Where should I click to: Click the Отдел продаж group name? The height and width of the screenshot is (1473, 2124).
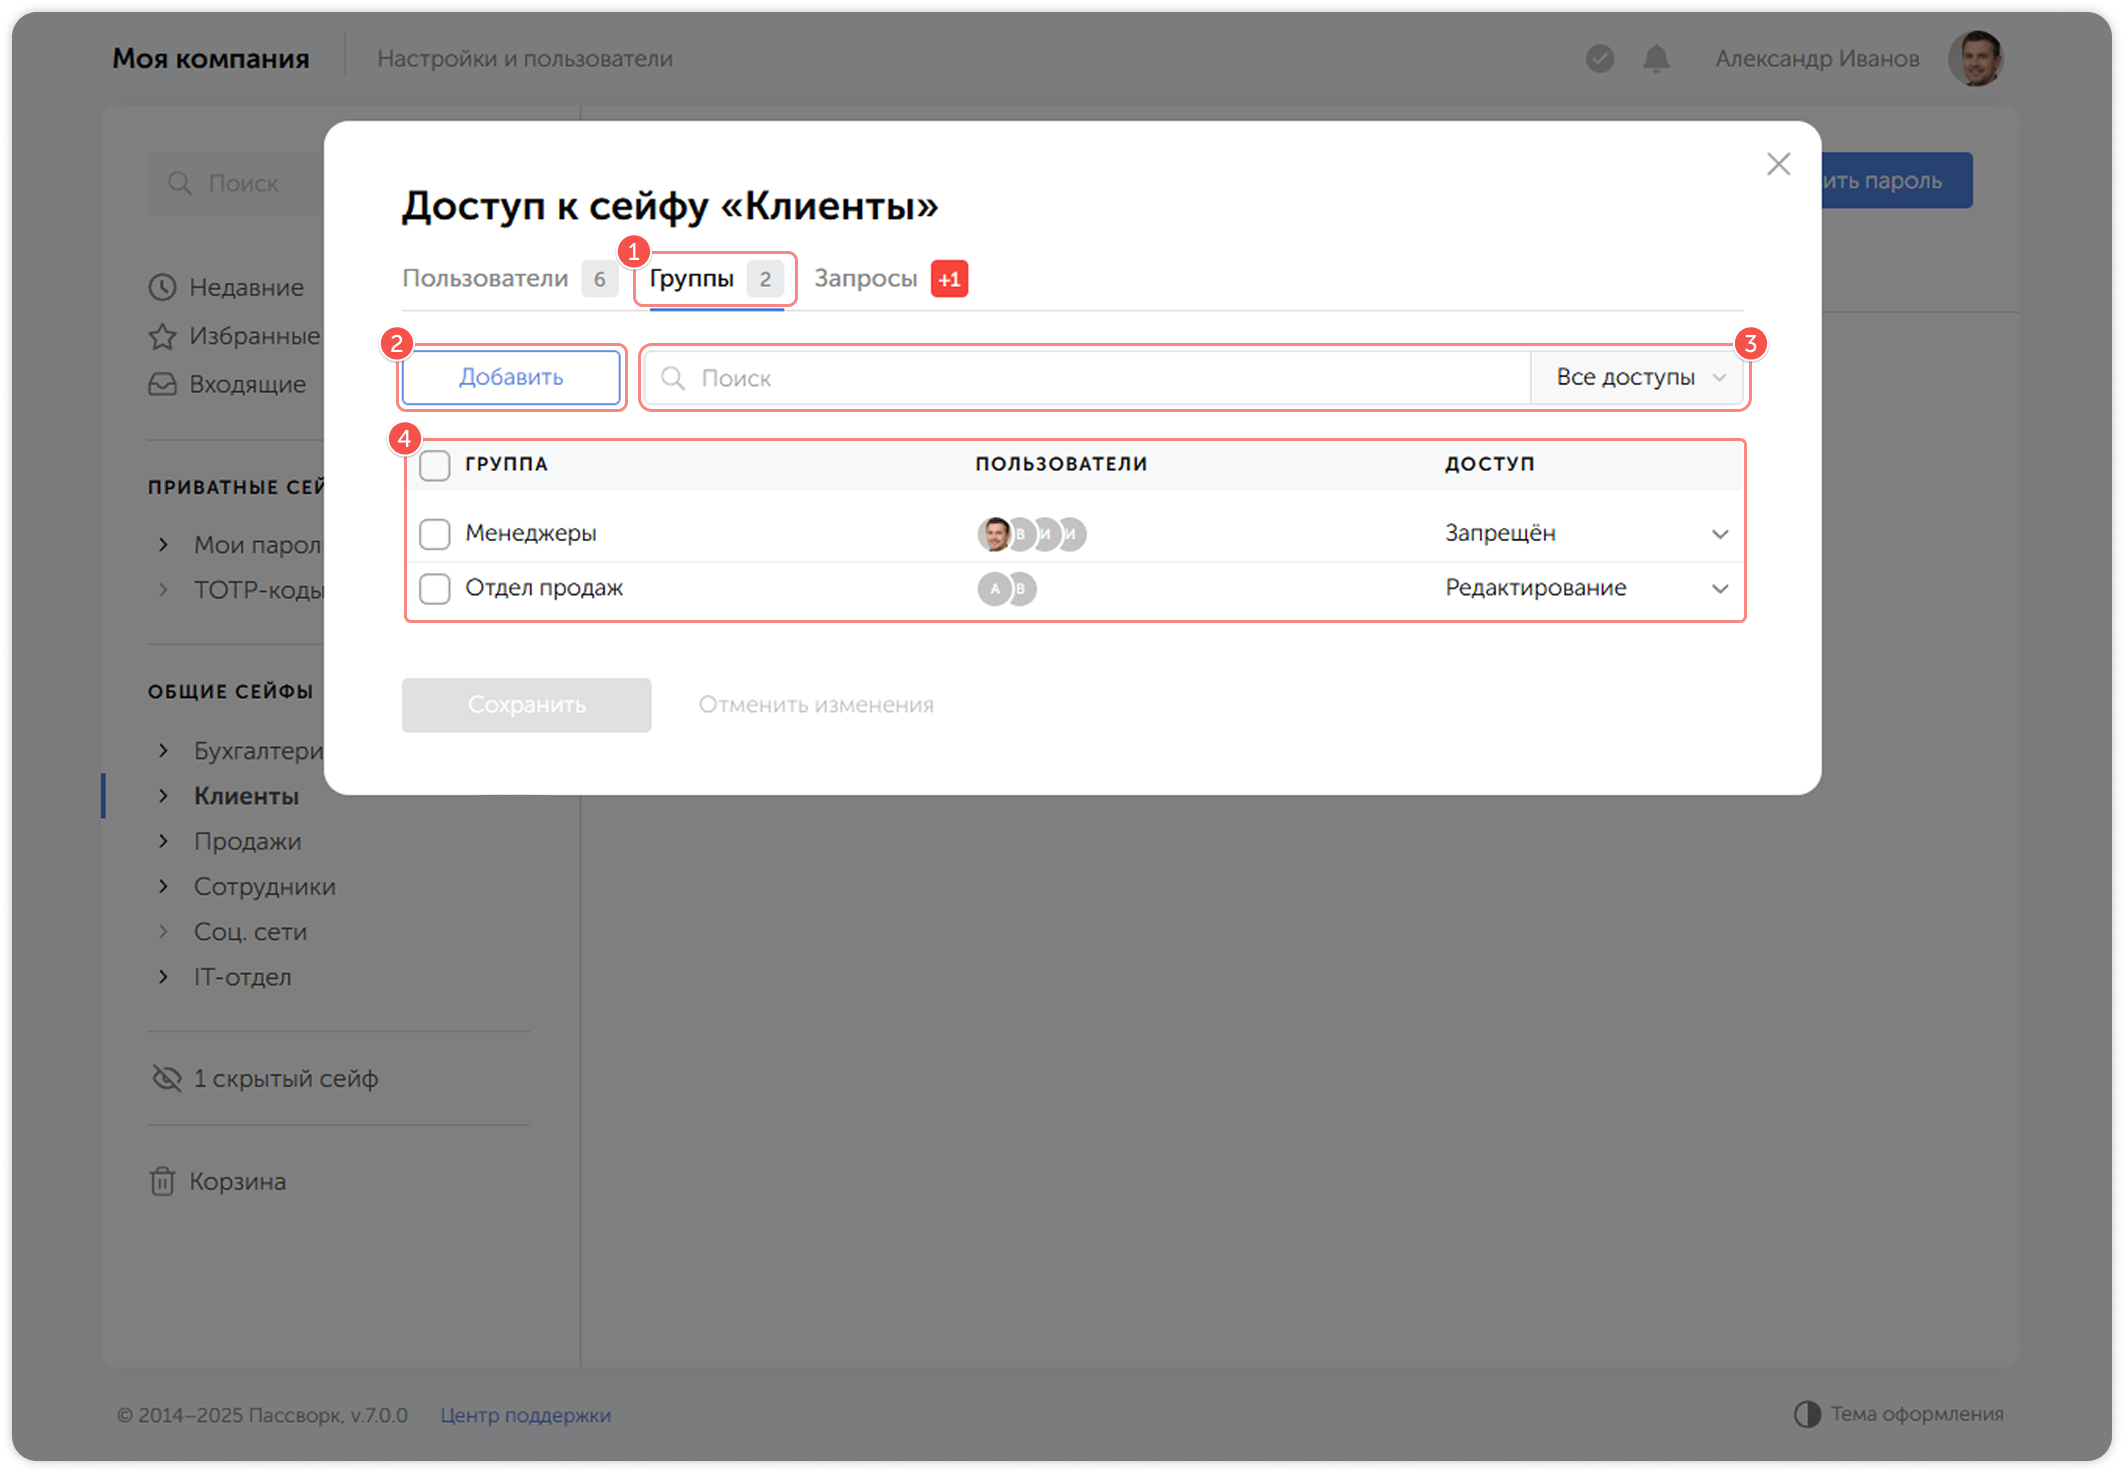(x=544, y=588)
